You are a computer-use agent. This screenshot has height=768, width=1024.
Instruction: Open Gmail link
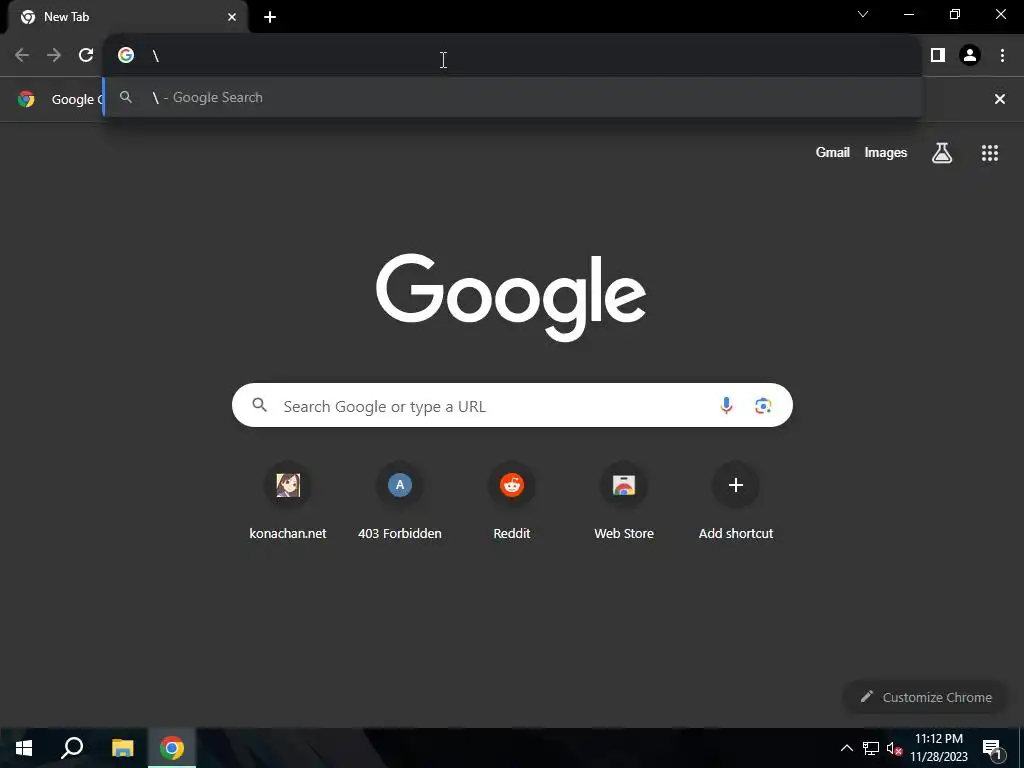(x=833, y=152)
